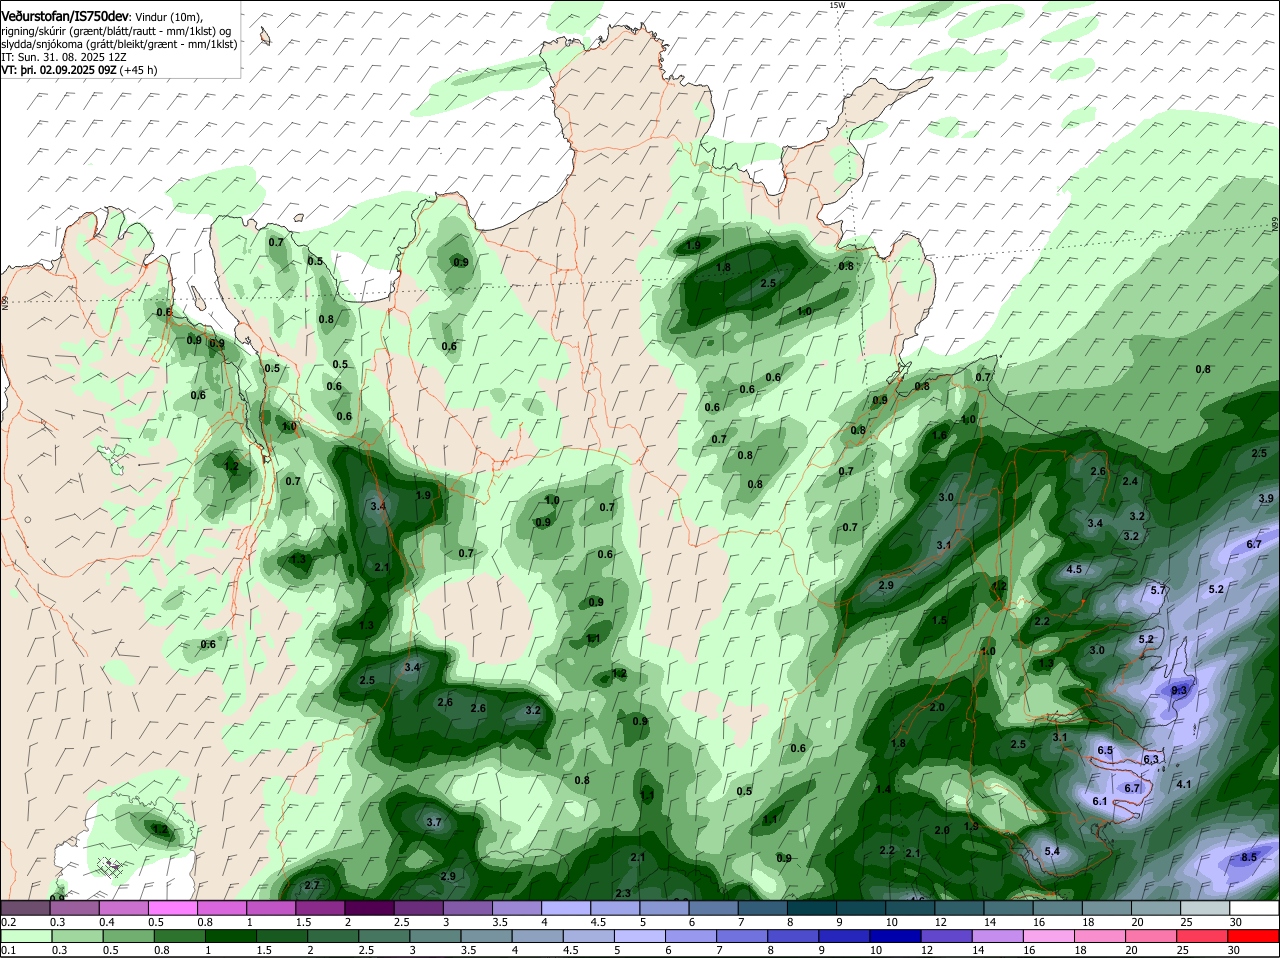1280x958 pixels.
Task: Click the 1.4 precipitation value on the map
Action: tap(883, 789)
